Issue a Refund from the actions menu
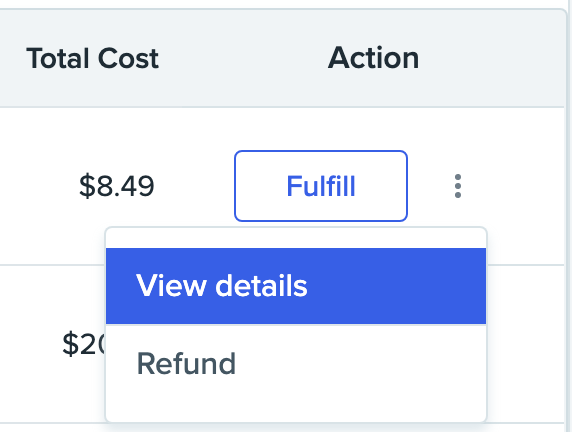This screenshot has height=432, width=572. point(296,363)
